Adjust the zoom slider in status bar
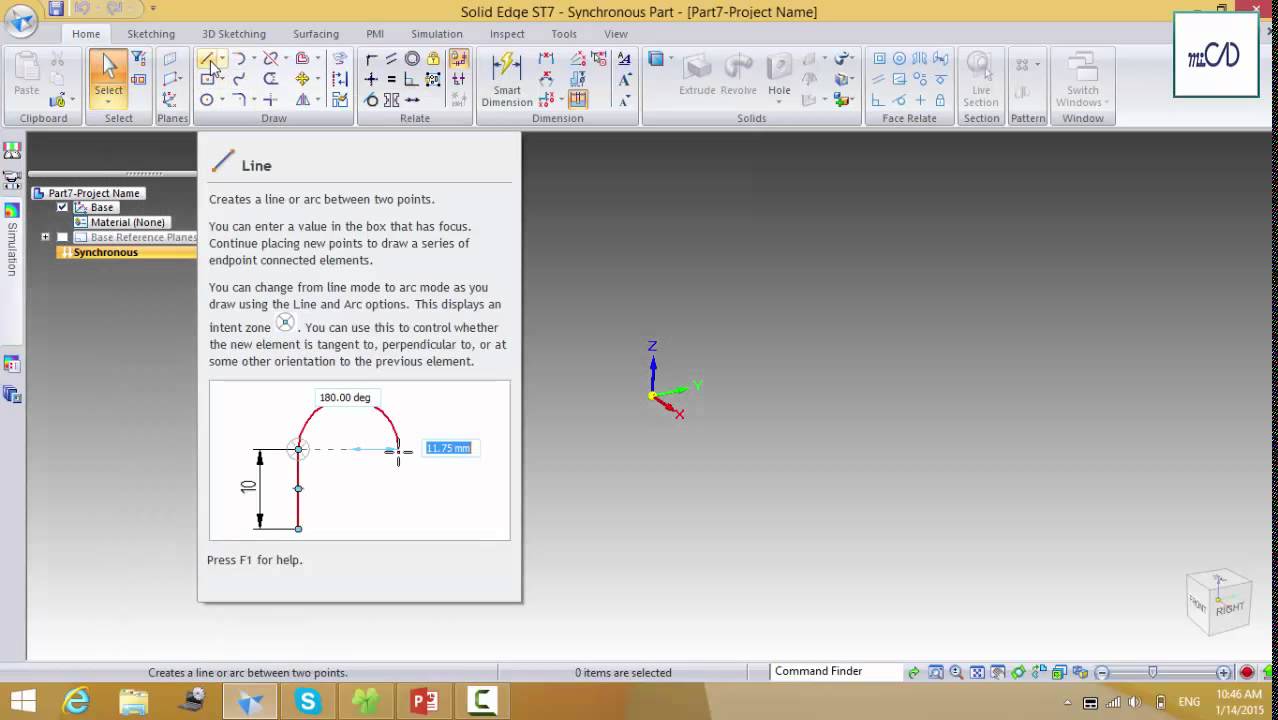Image resolution: width=1278 pixels, height=720 pixels. (1153, 672)
